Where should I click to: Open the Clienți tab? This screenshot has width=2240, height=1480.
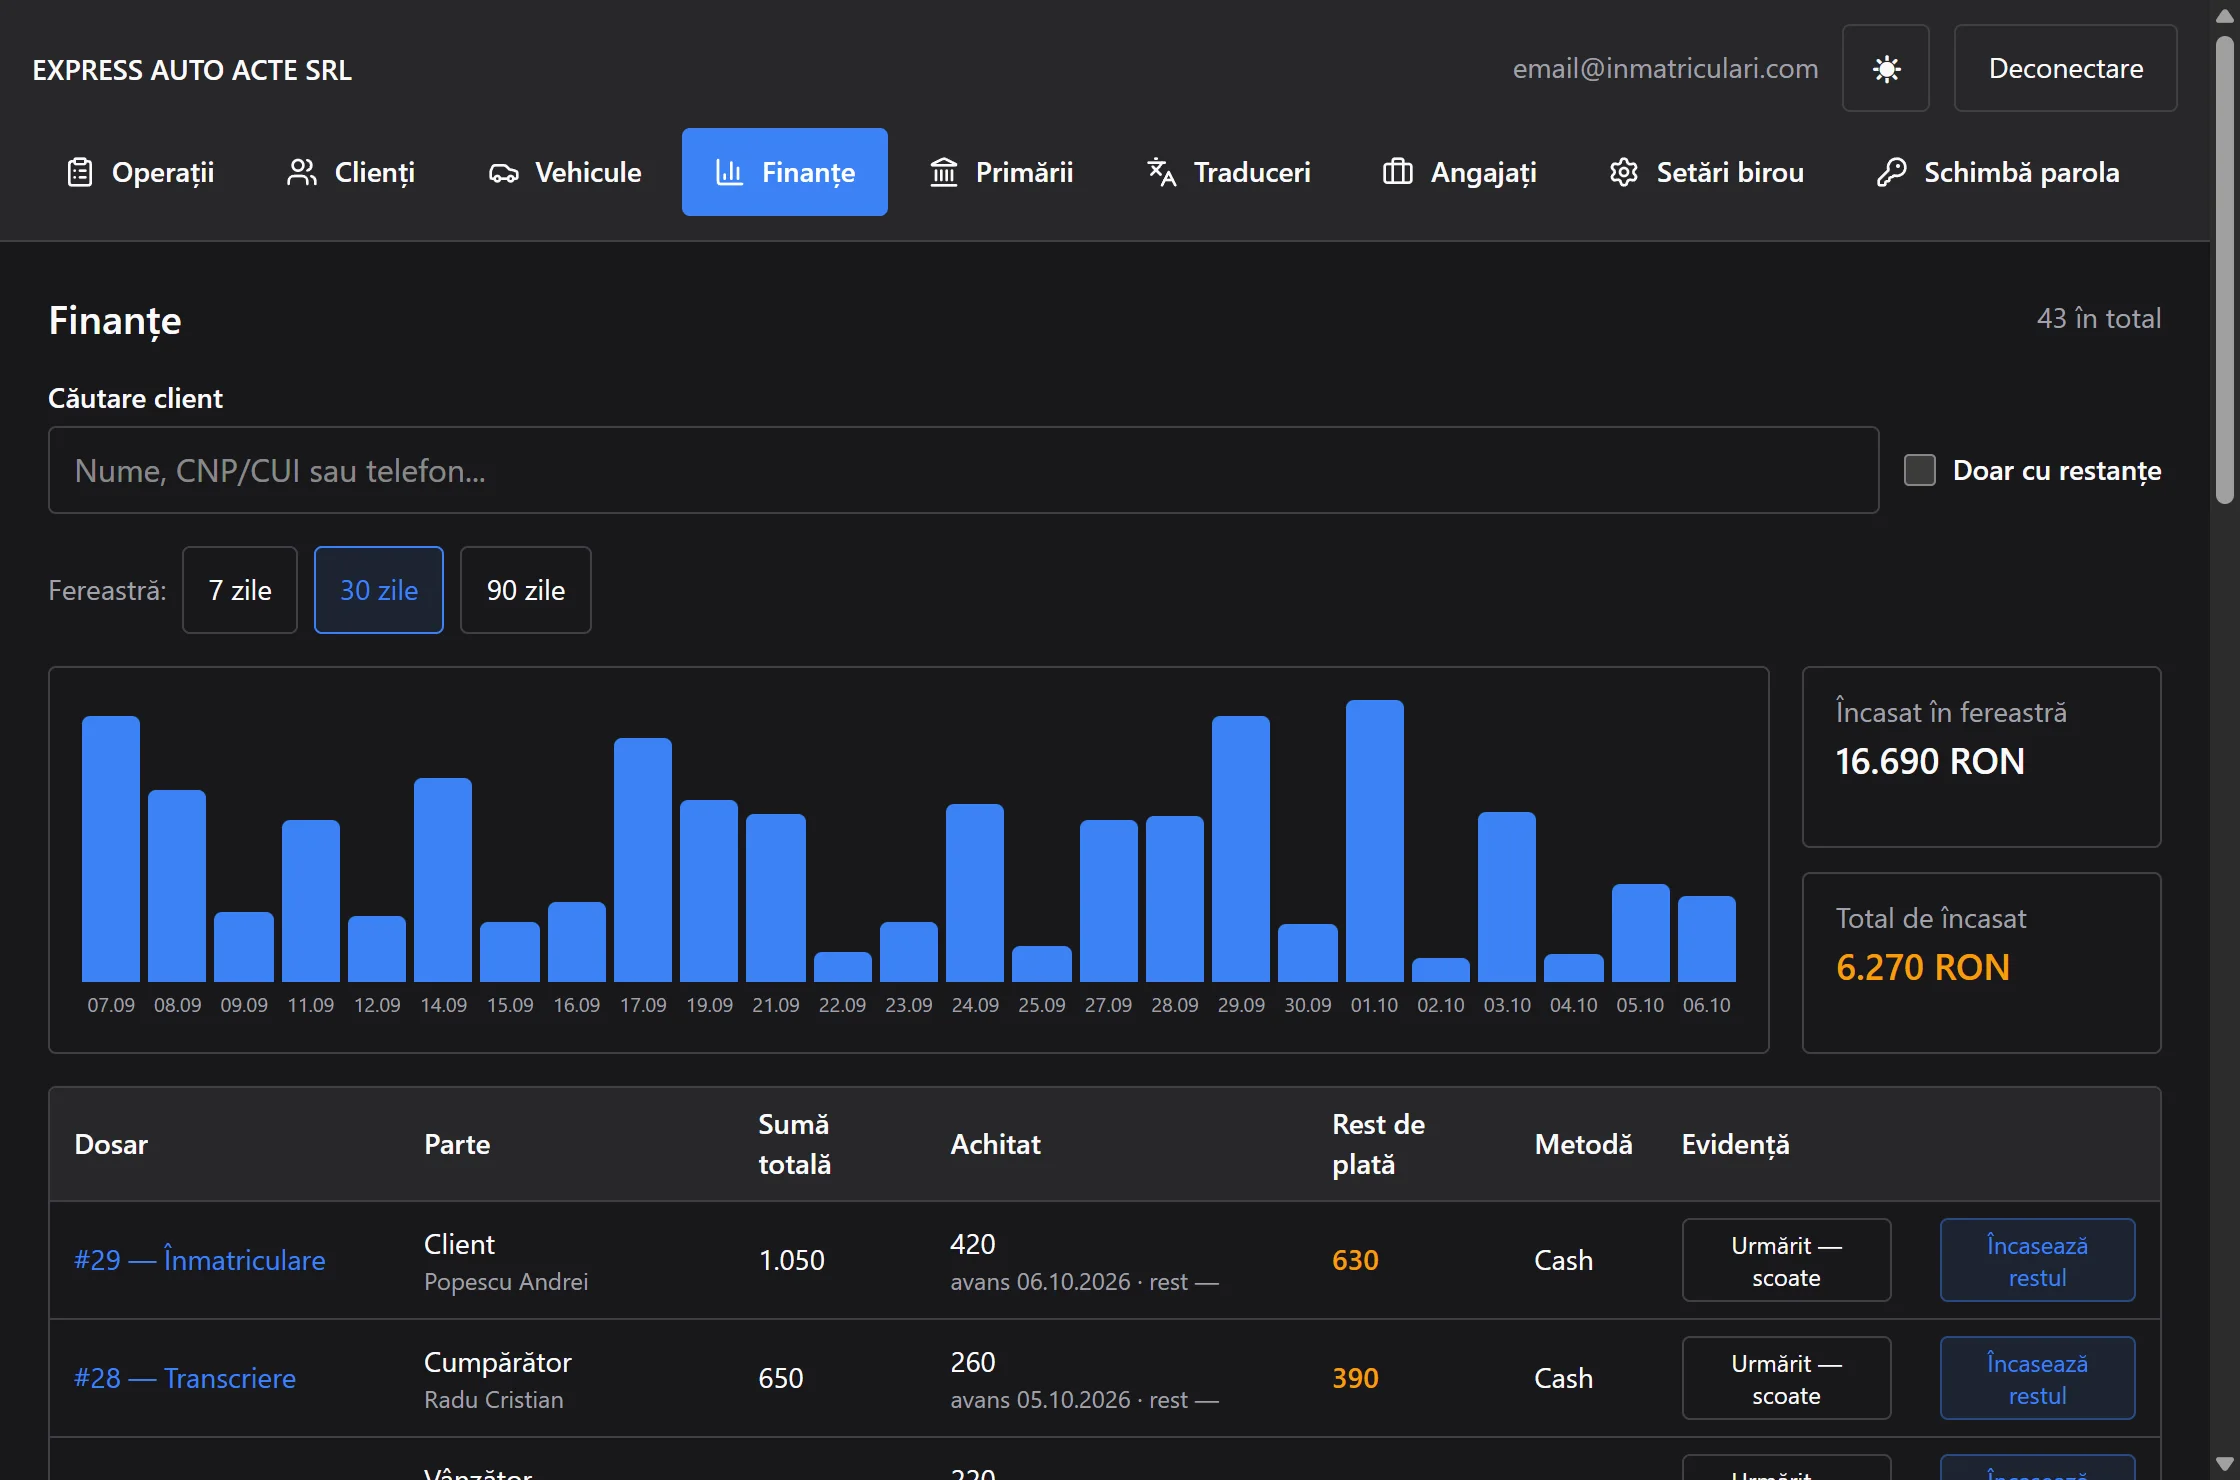351,172
